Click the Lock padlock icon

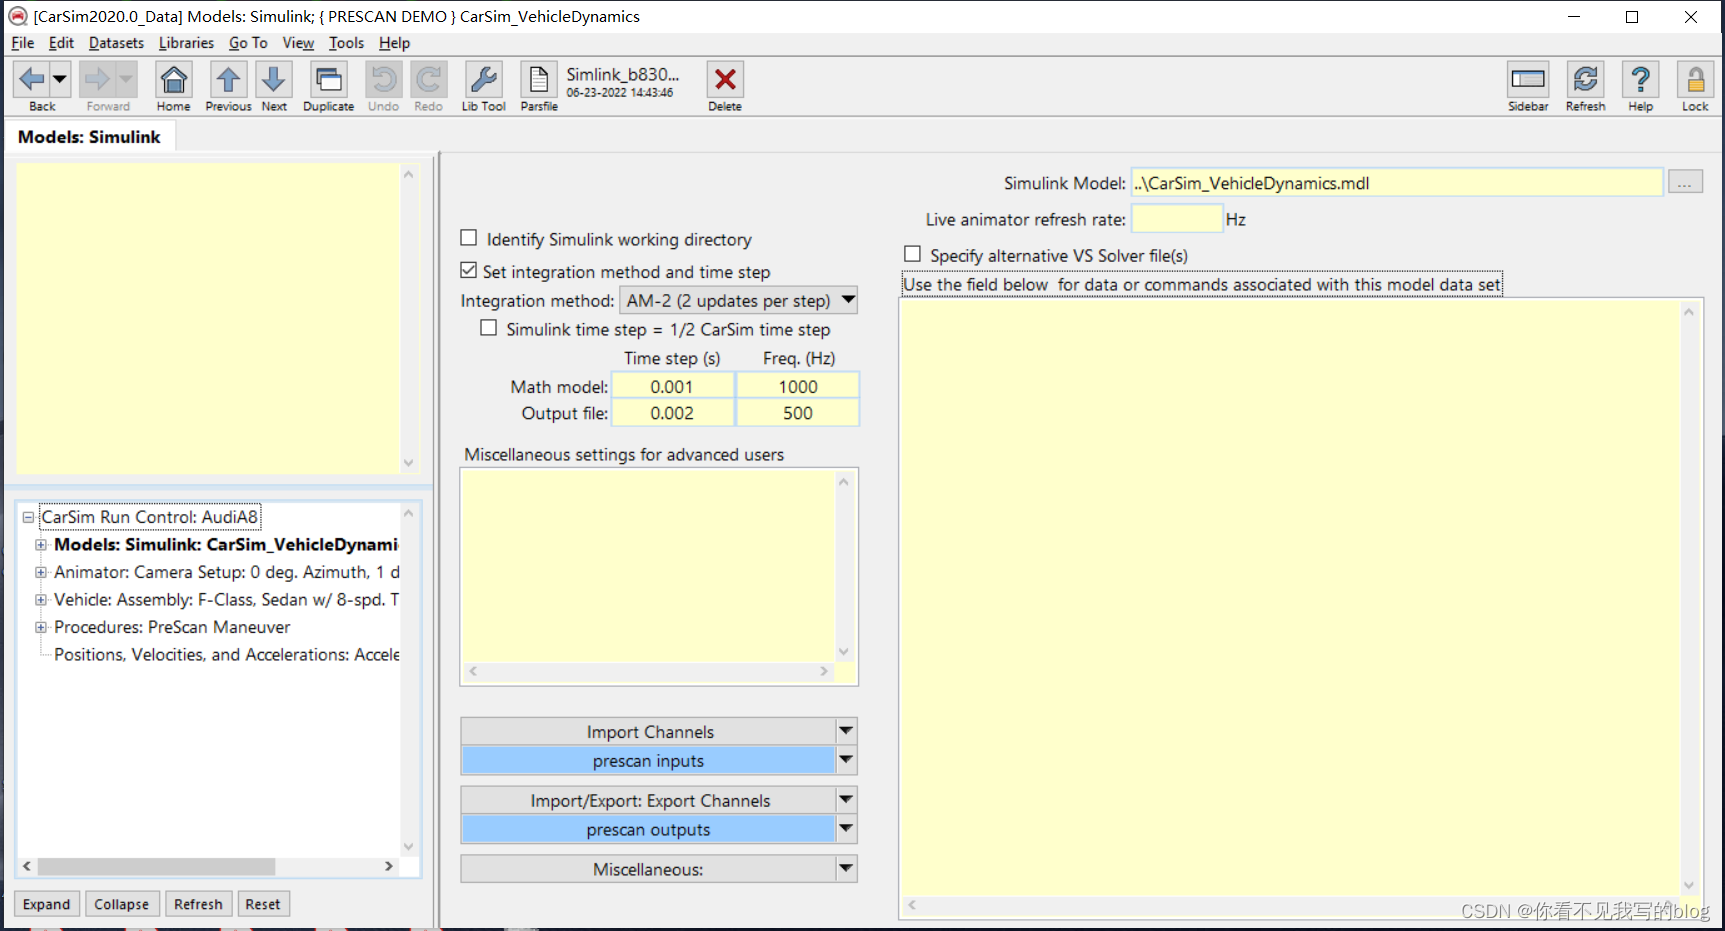[x=1695, y=79]
